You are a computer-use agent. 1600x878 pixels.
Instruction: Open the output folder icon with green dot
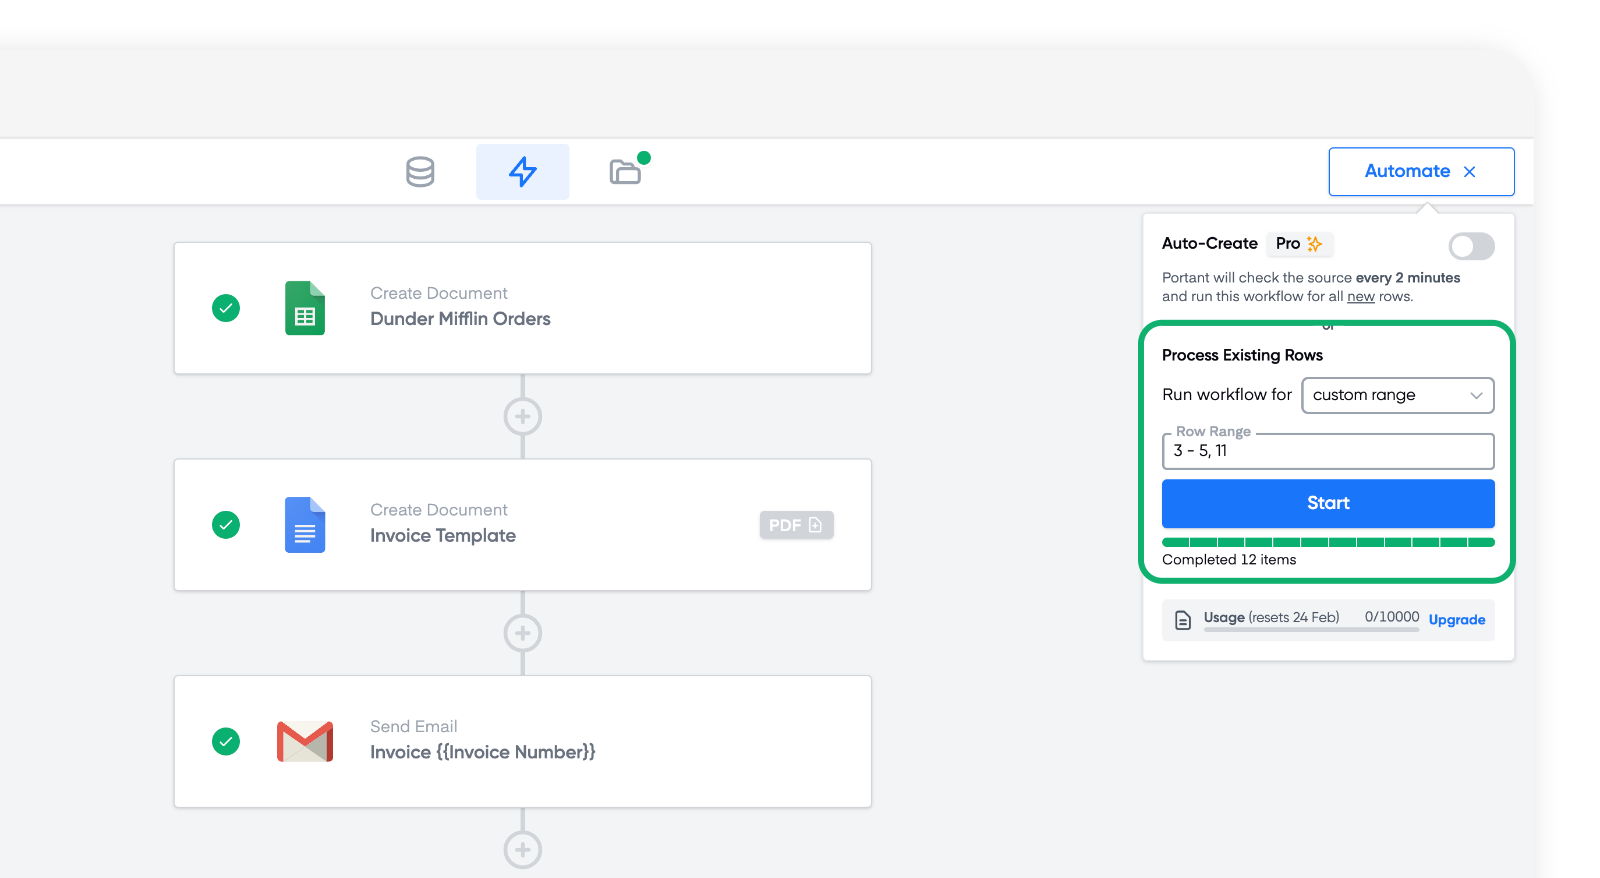626,172
